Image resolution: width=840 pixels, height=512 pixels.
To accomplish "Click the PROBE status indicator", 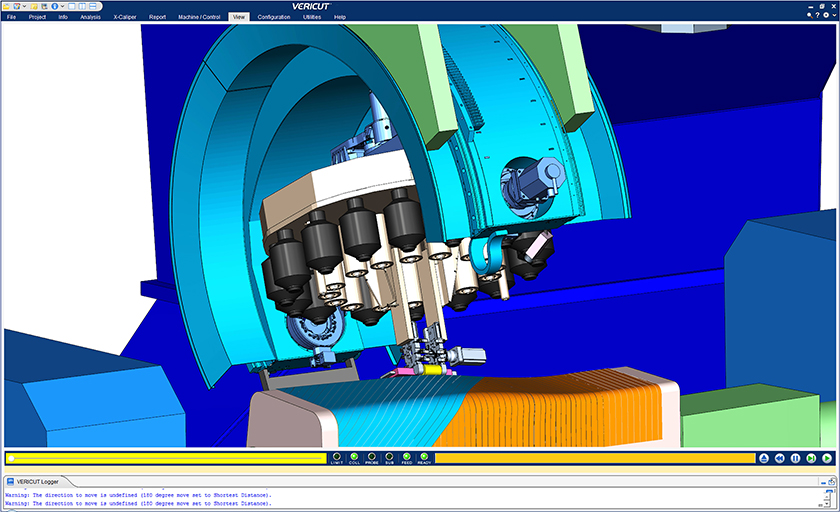I will coord(371,457).
